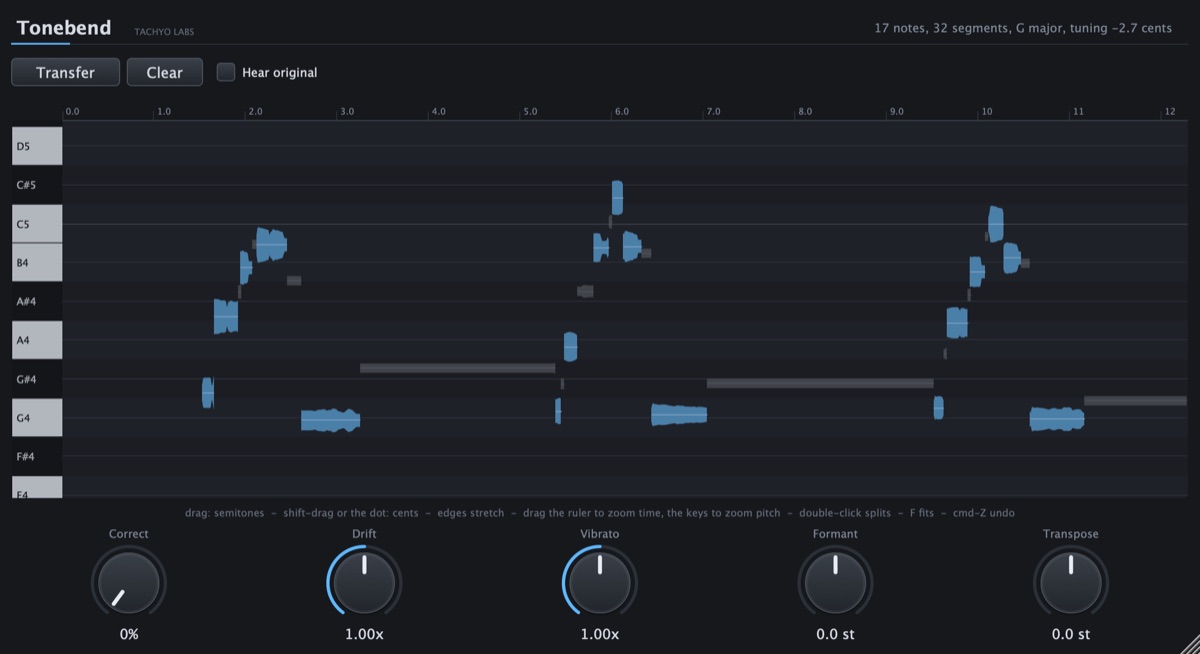The image size is (1200, 654).
Task: Select the gray G#4 segment between 3 and 5 seconds
Action: coord(457,368)
